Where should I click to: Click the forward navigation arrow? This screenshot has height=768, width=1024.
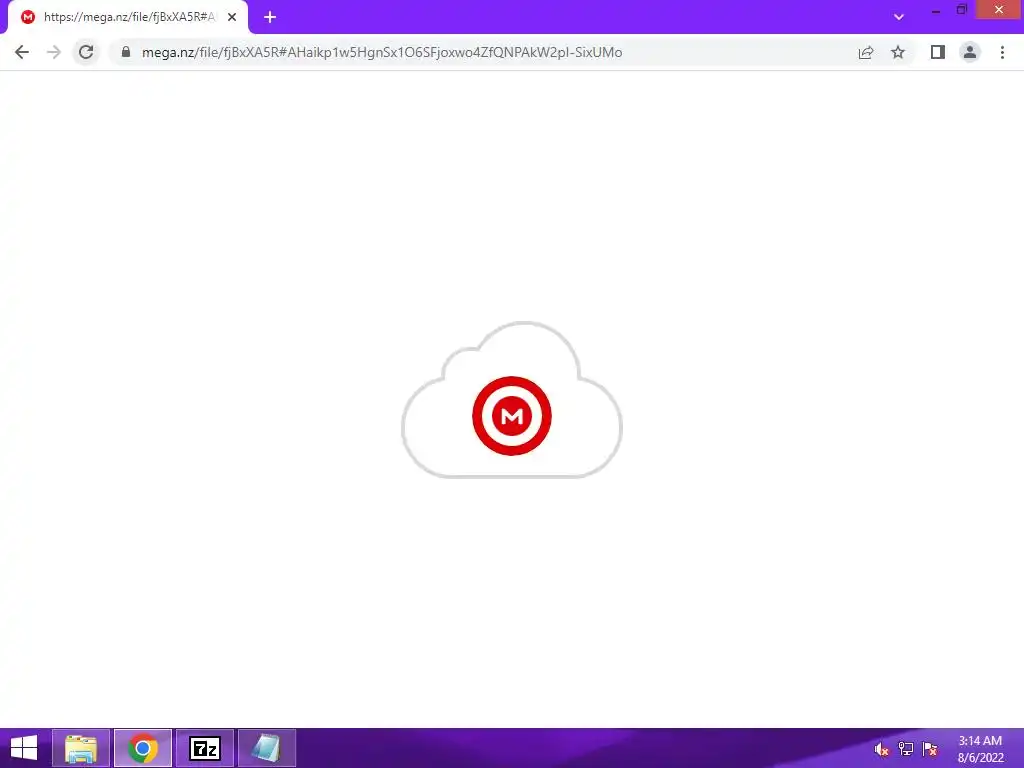pyautogui.click(x=54, y=52)
